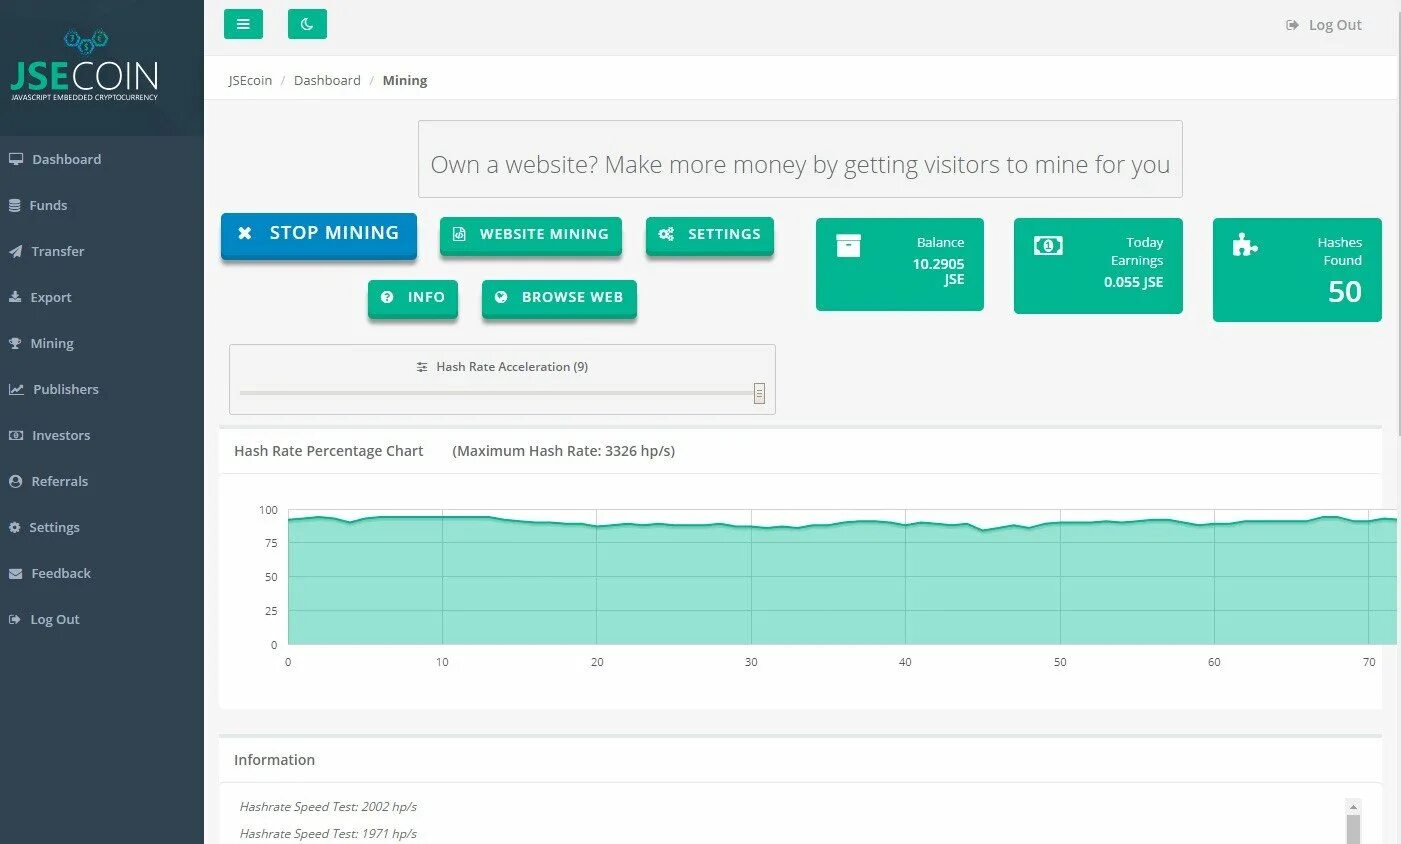Screen dimensions: 1401x844
Task: Click the Today Earnings money bill icon
Action: click(x=1048, y=245)
